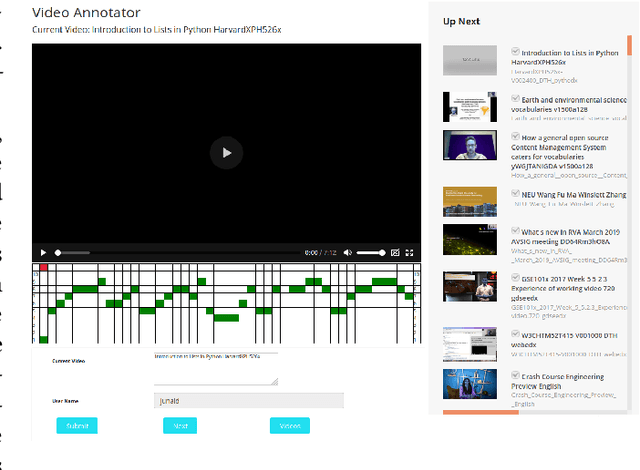
Task: Open thumbnail of Content Management System video
Action: 470,145
